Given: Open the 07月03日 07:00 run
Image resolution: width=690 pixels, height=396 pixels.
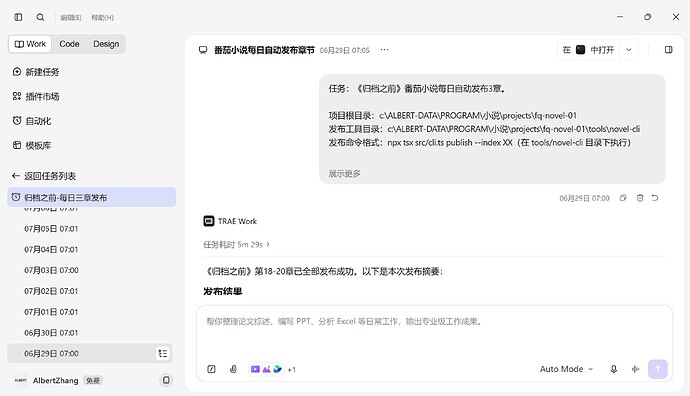Looking at the screenshot, I should point(51,270).
